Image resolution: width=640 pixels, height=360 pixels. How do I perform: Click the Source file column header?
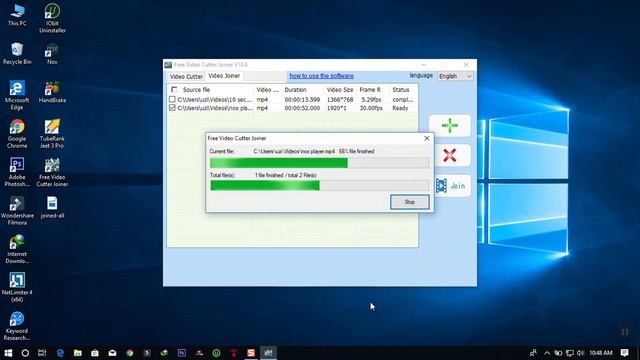point(196,89)
